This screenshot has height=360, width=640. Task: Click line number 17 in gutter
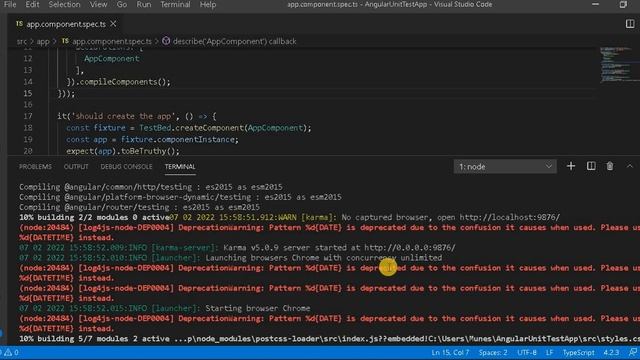(x=27, y=116)
